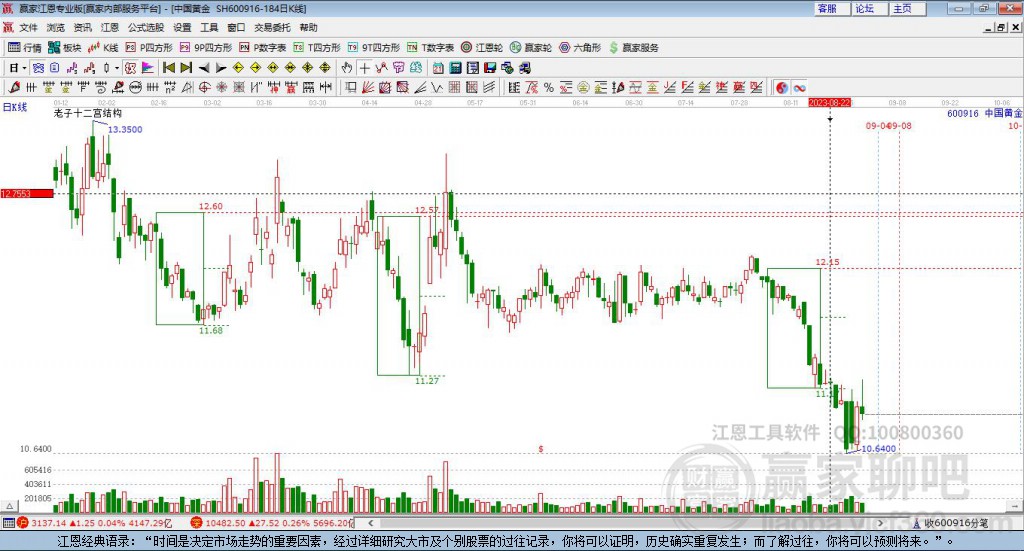Select the circled target cycle tool
This screenshot has height=551, width=1024.
(x=204, y=87)
